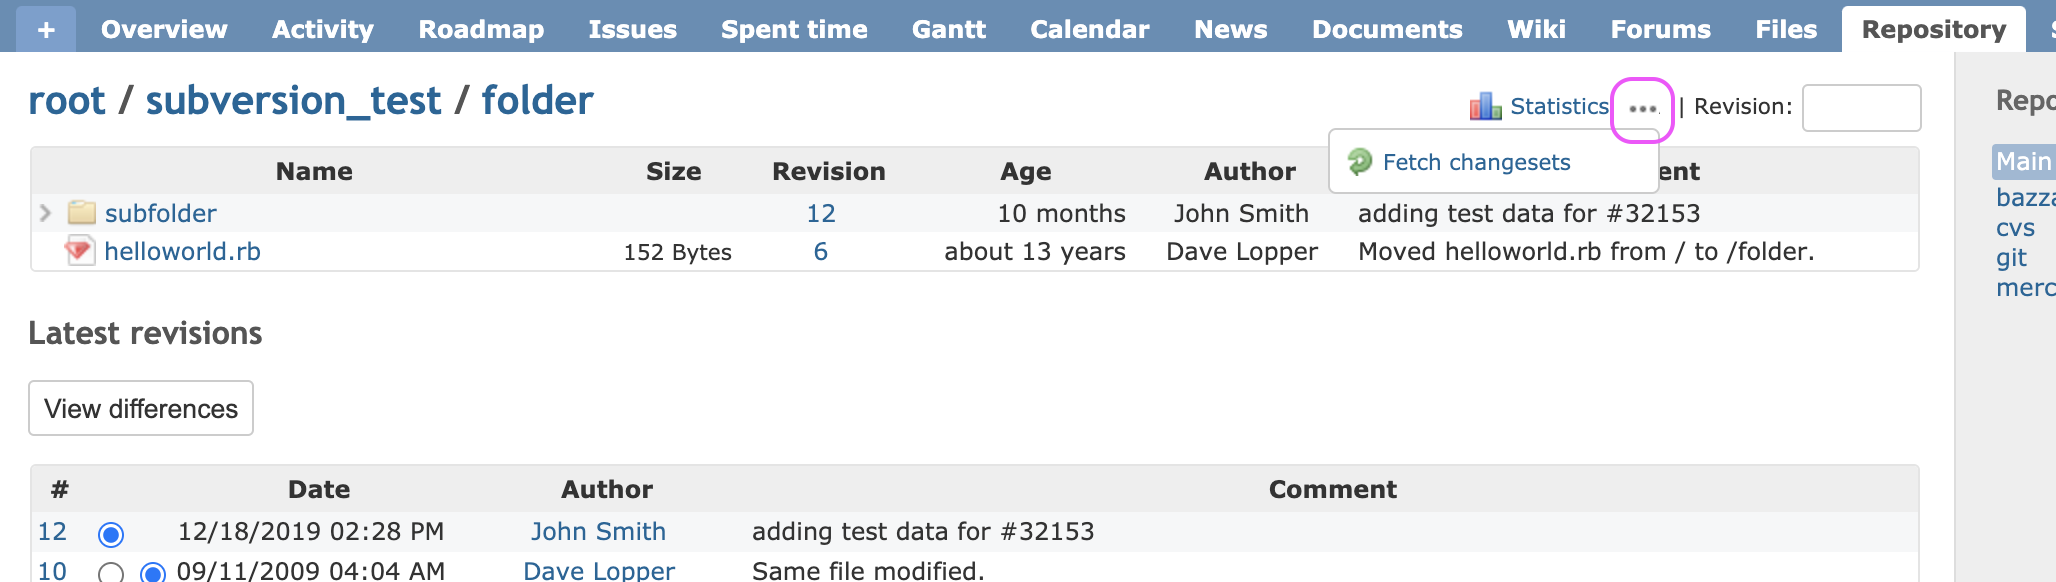Go to subversion_test in the breadcrumb
Image resolution: width=2056 pixels, height=582 pixels.
pyautogui.click(x=293, y=100)
